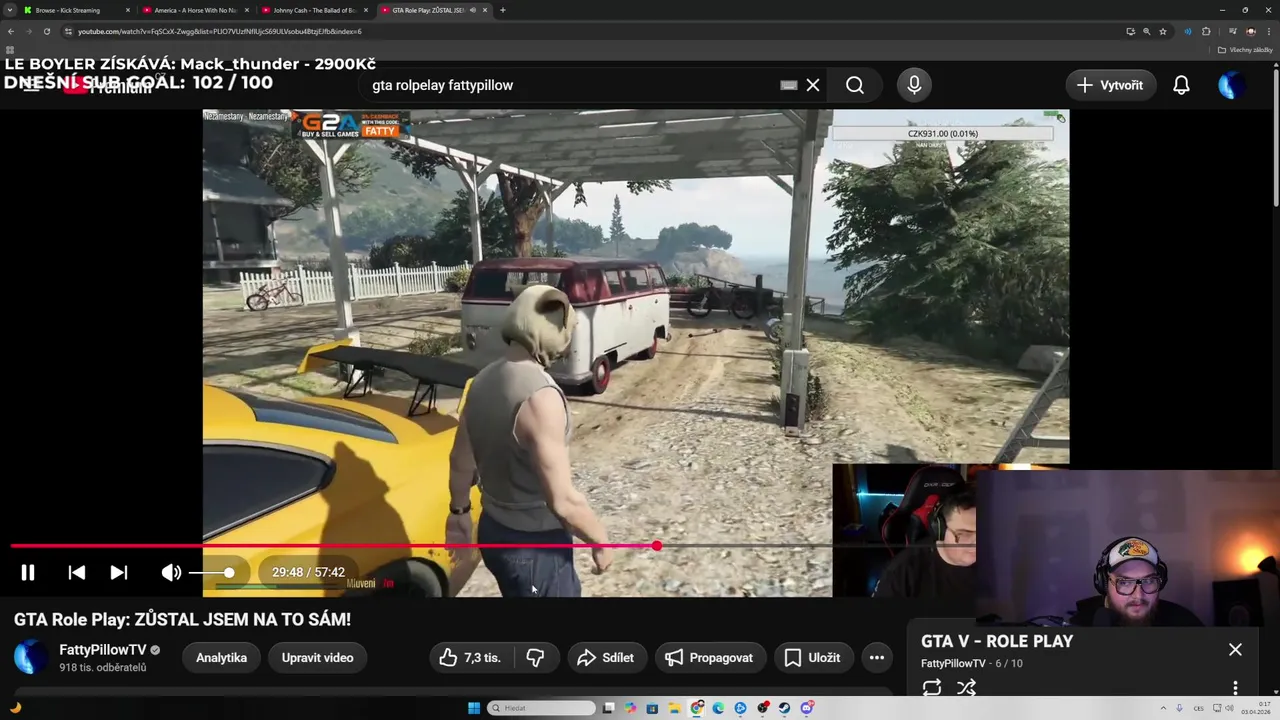Bookmark this page with the star icon
Screen dimensions: 1280x720
pyautogui.click(x=1163, y=31)
